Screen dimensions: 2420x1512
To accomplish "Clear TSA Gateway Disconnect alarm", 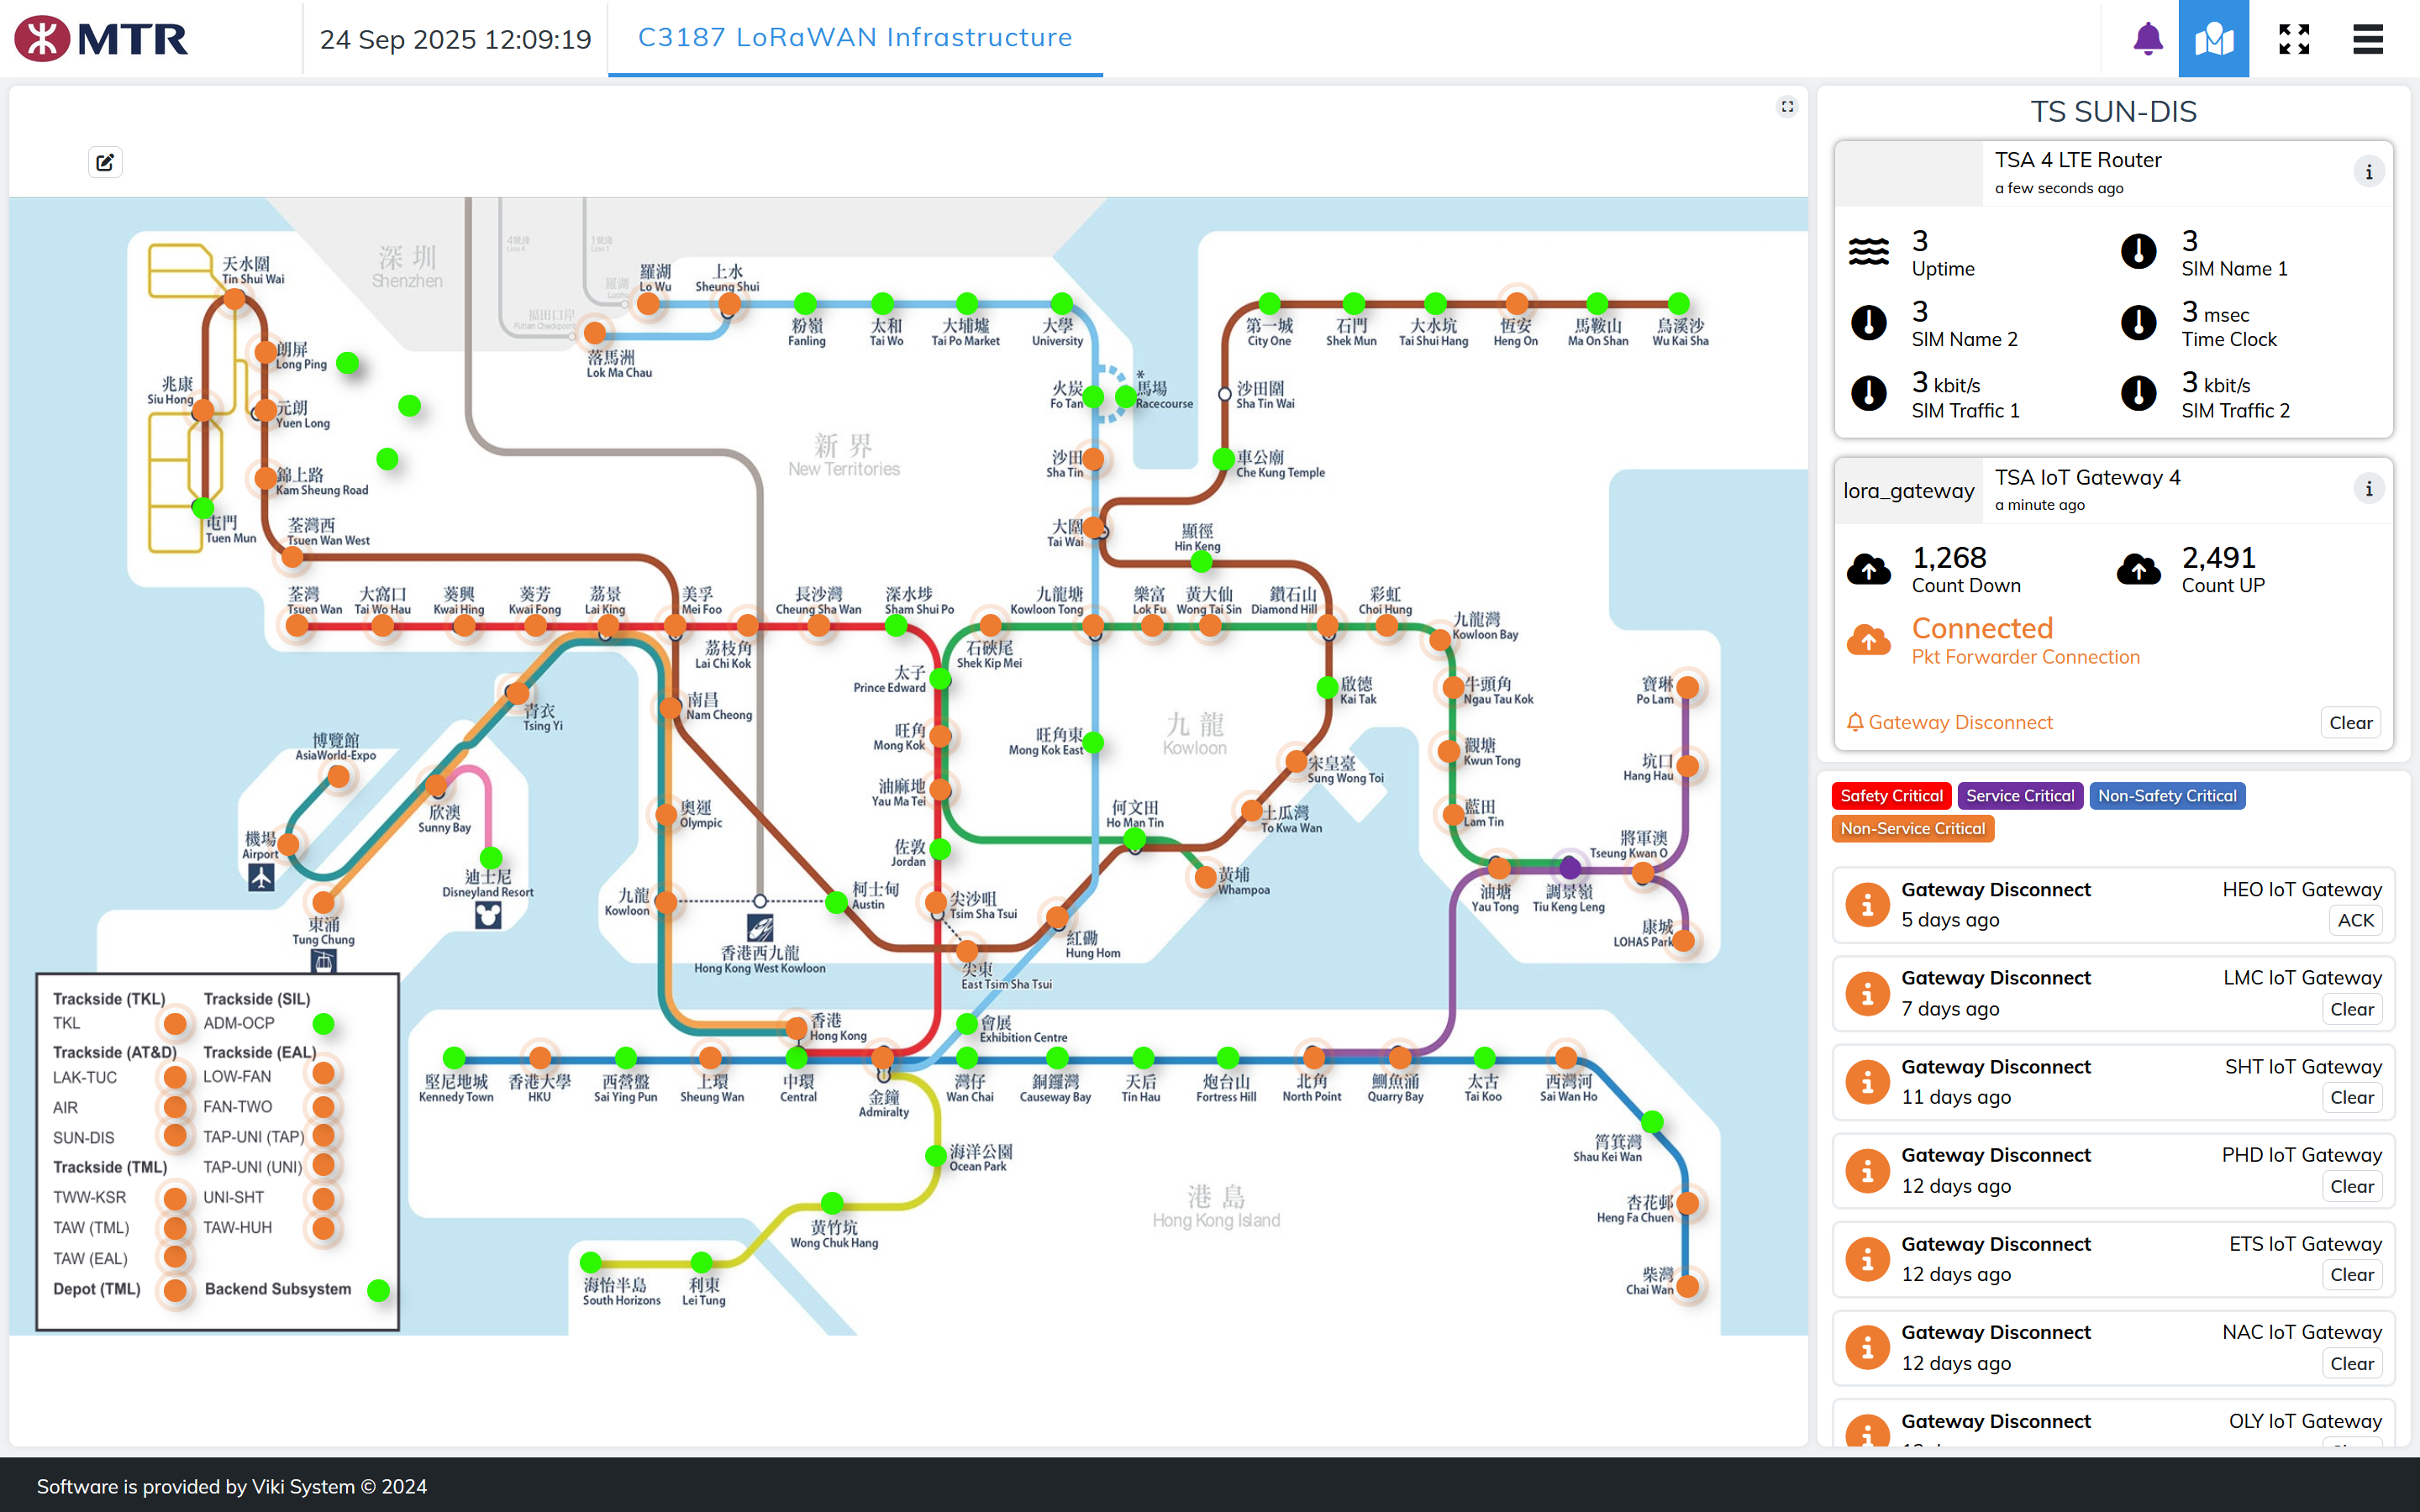I will [x=2350, y=723].
